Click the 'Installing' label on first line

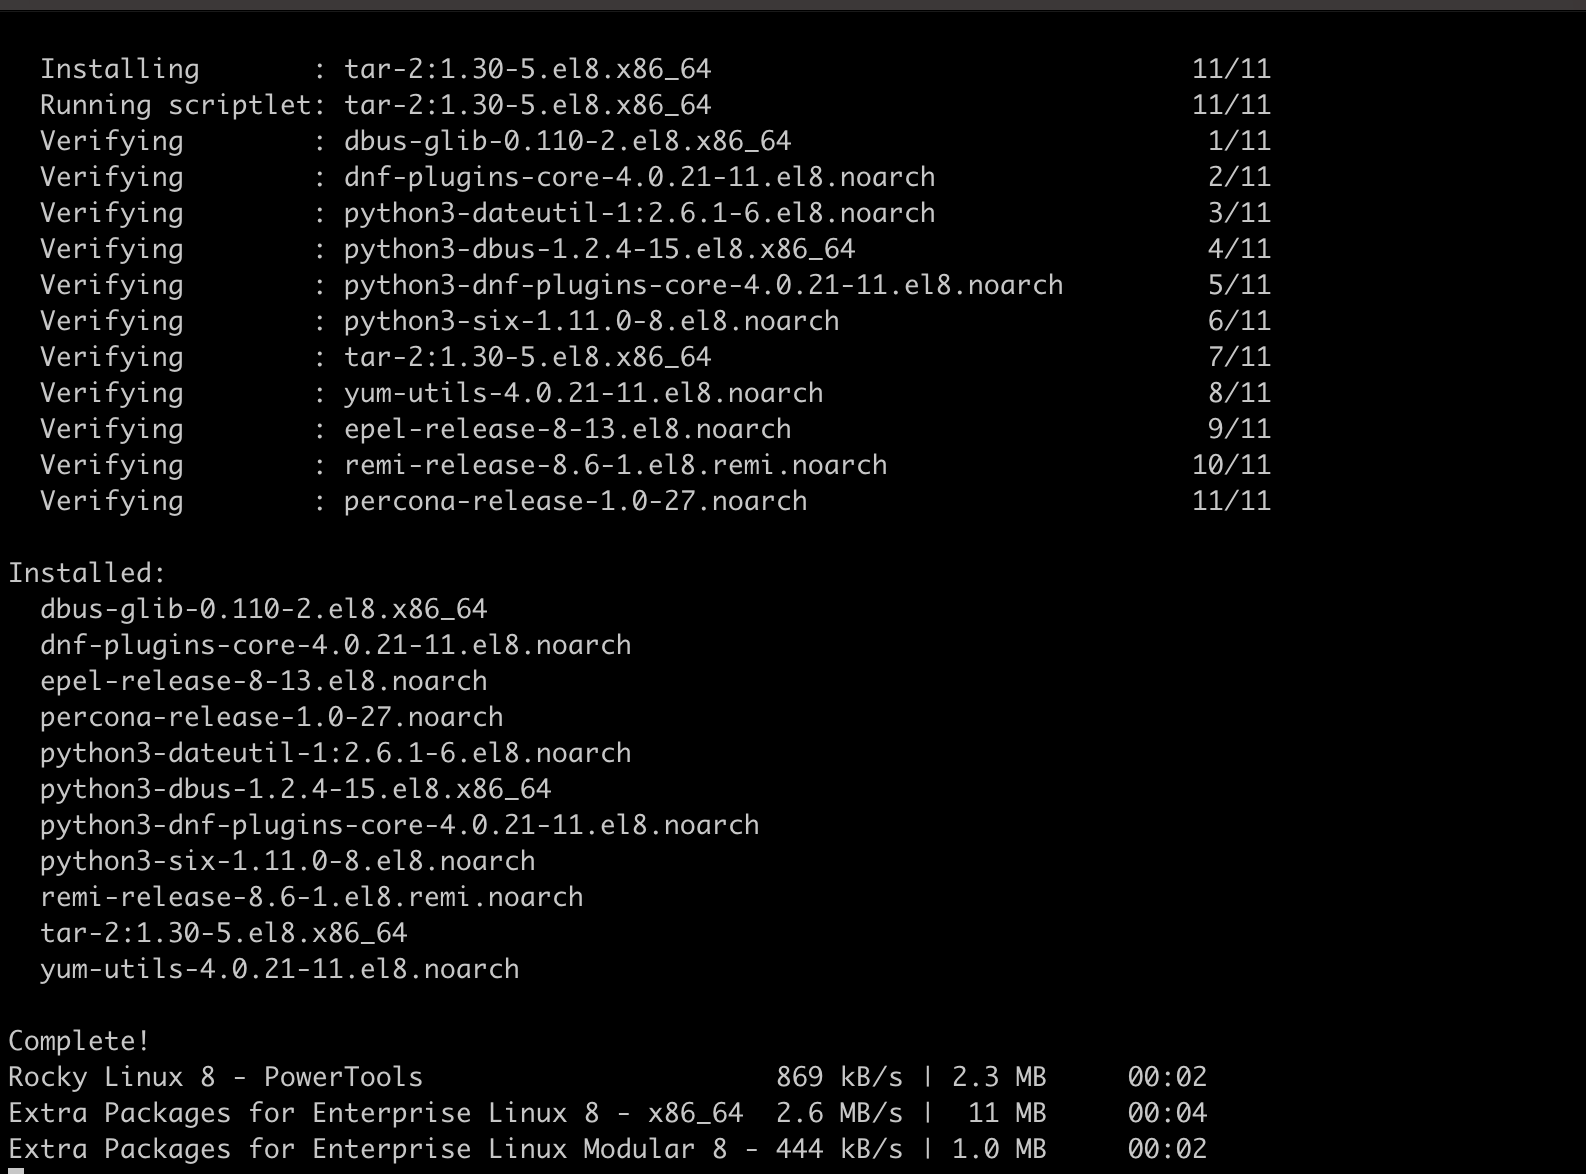tap(119, 69)
